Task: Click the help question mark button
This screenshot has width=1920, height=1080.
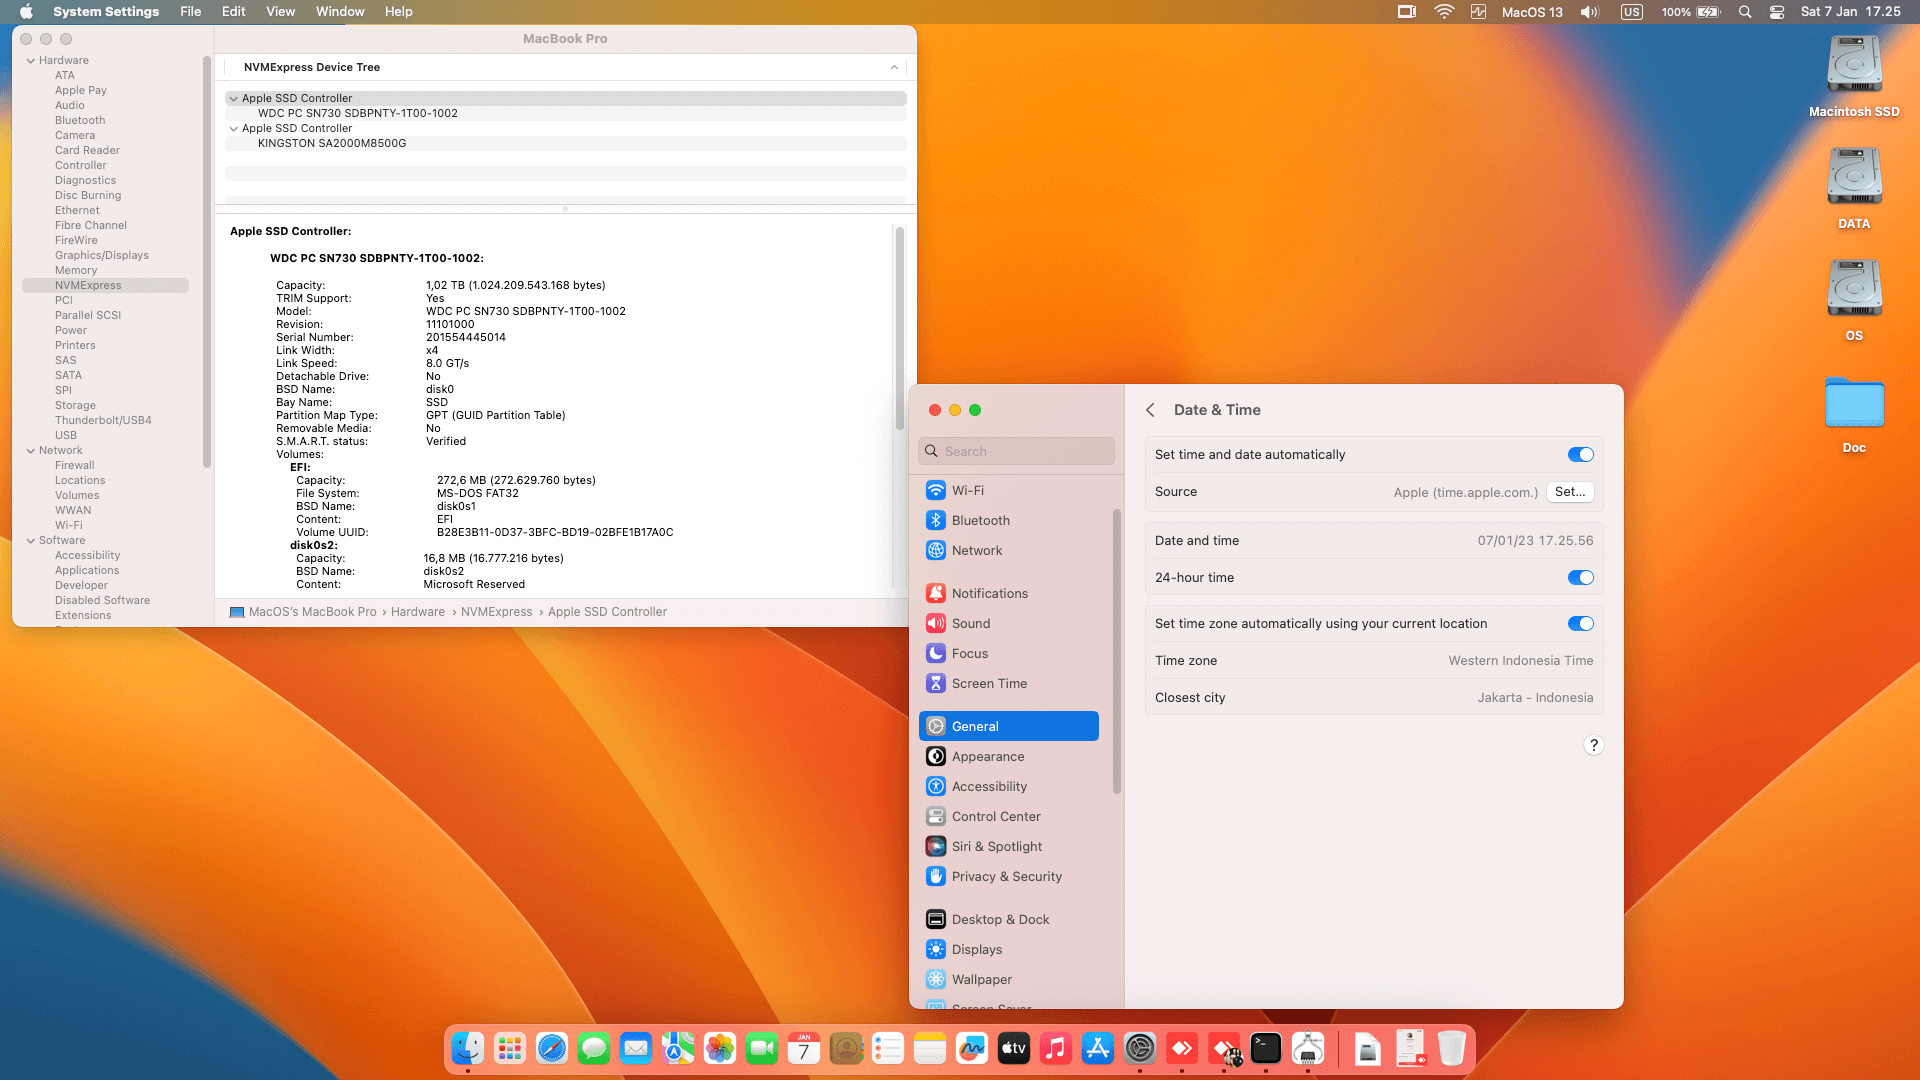Action: (x=1594, y=745)
